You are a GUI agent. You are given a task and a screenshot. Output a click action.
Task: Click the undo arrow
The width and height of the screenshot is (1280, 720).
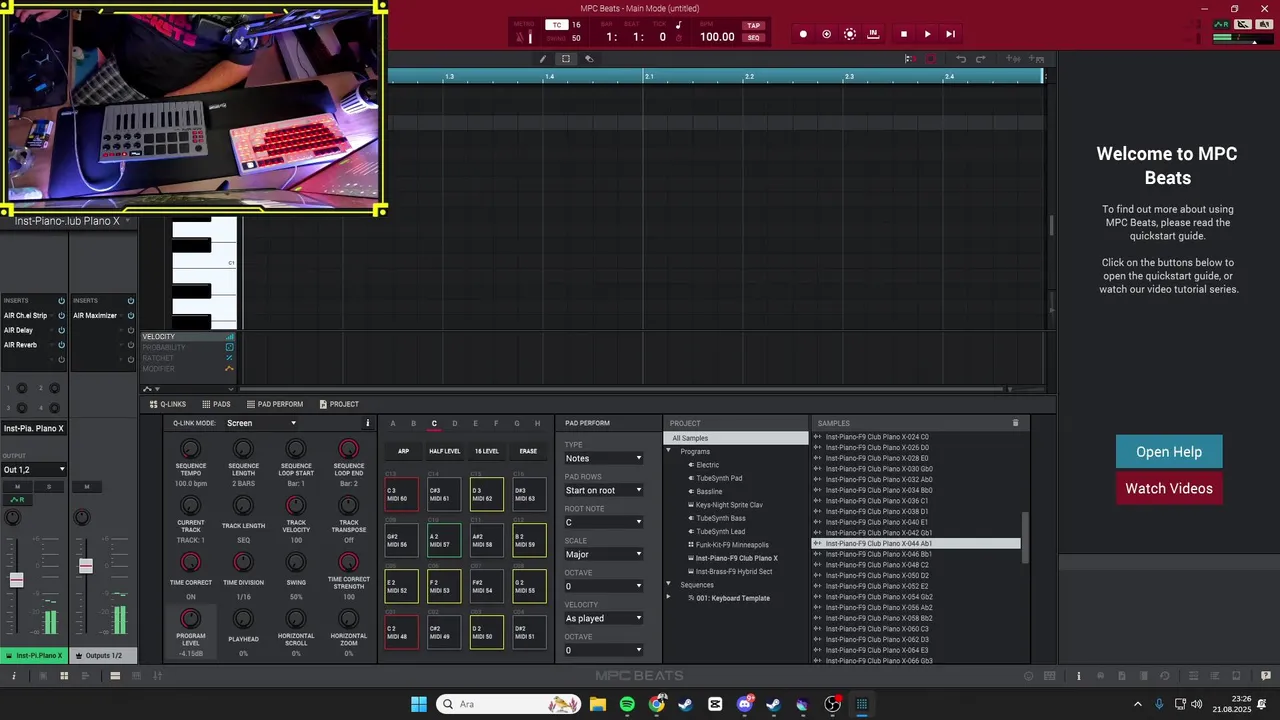point(961,59)
